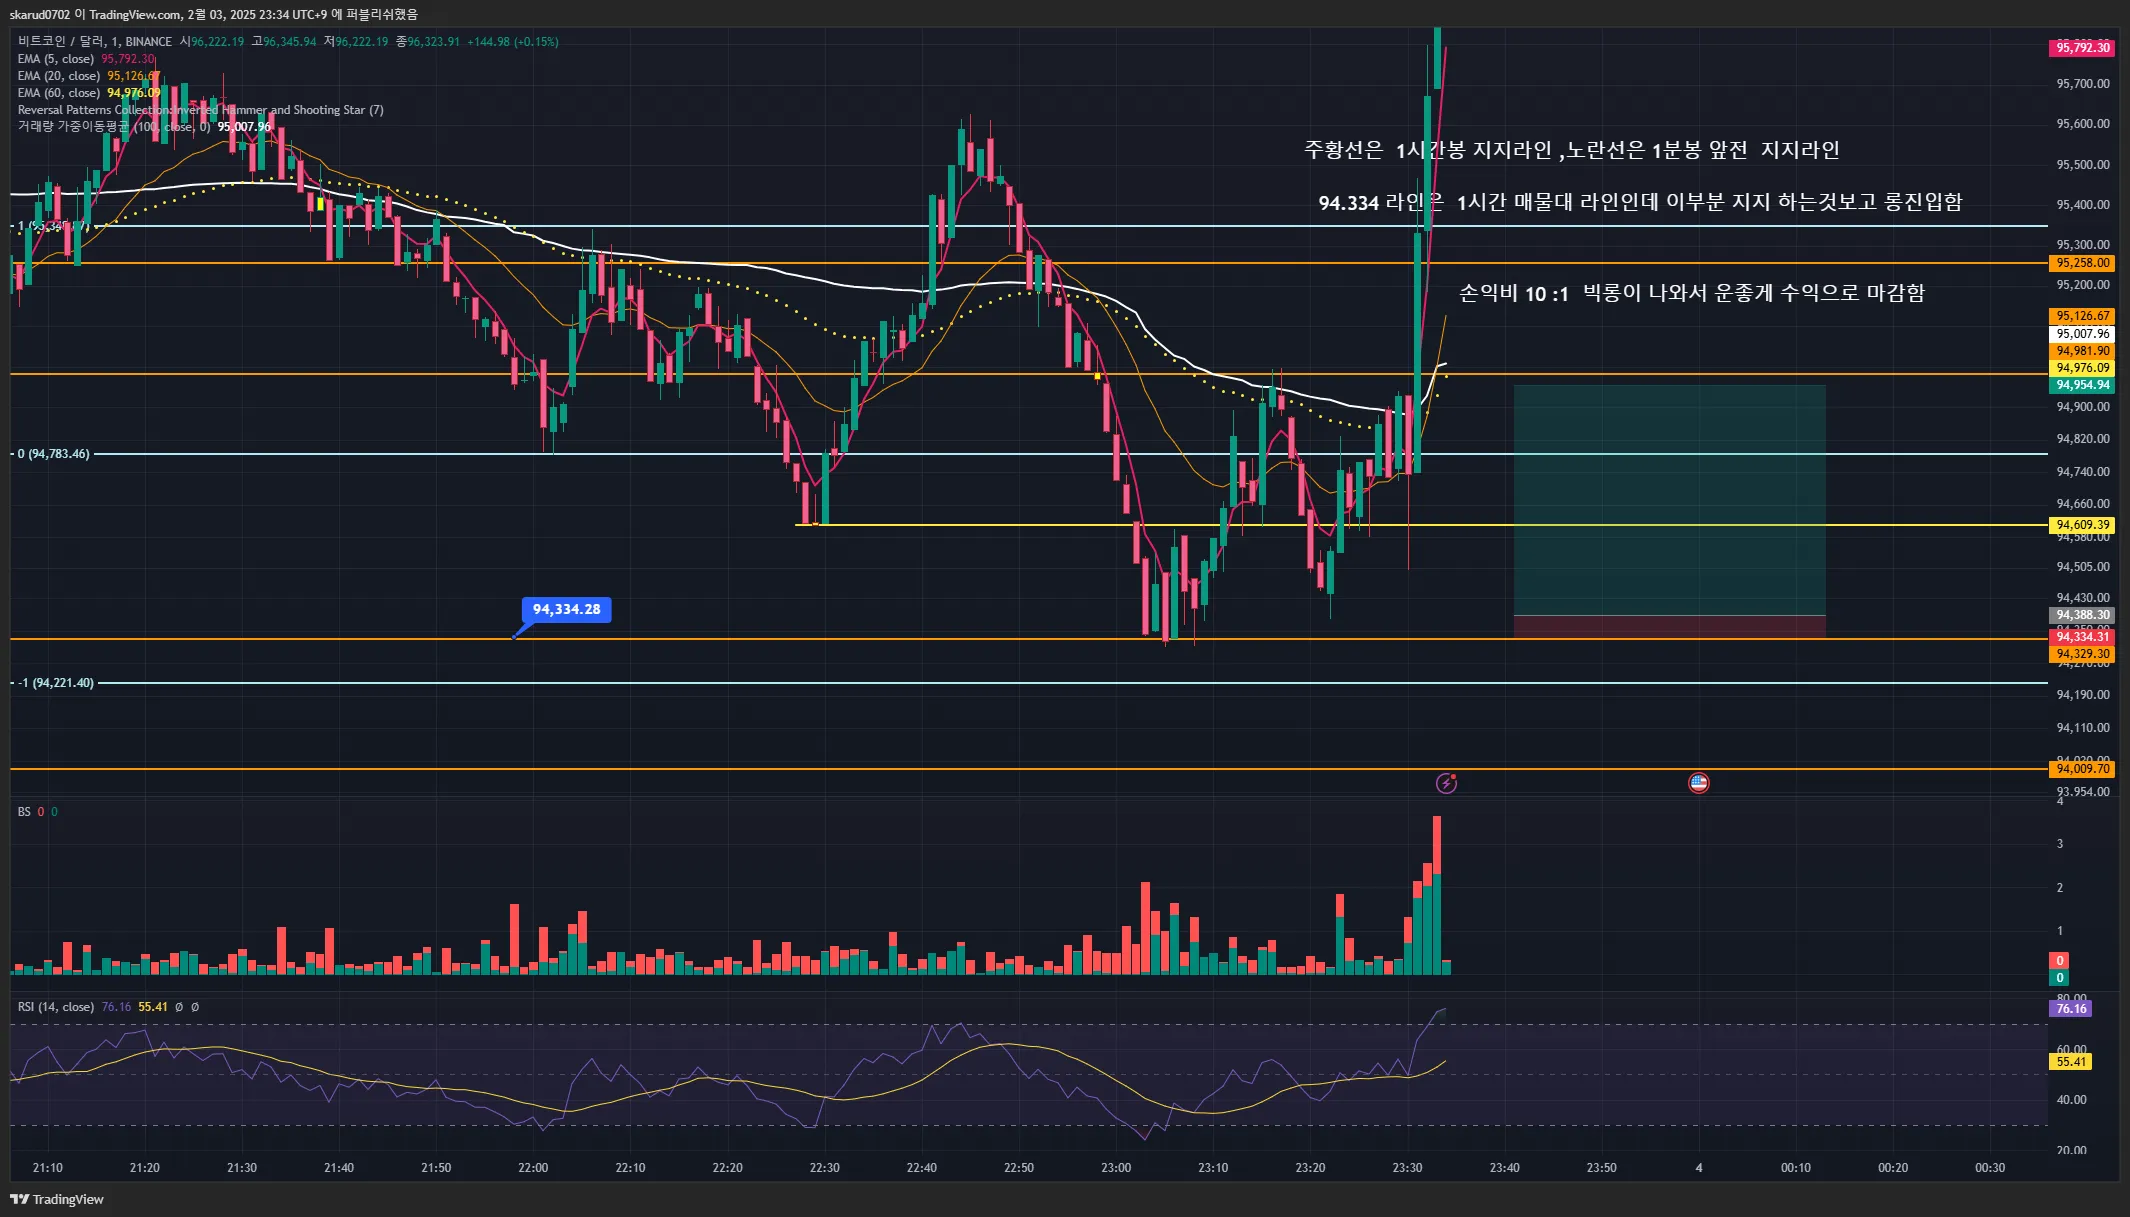Image resolution: width=2130 pixels, height=1217 pixels.
Task: Click the green 94,954.94 price label
Action: pos(2082,385)
